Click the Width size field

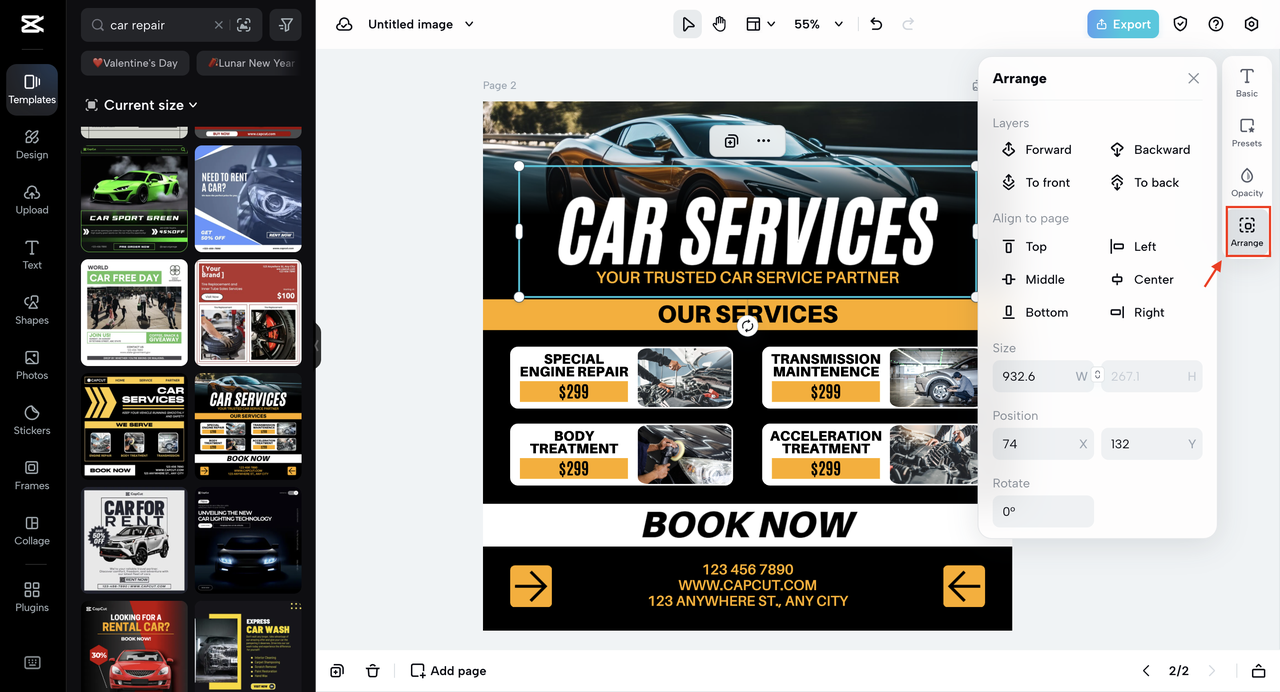pyautogui.click(x=1043, y=376)
